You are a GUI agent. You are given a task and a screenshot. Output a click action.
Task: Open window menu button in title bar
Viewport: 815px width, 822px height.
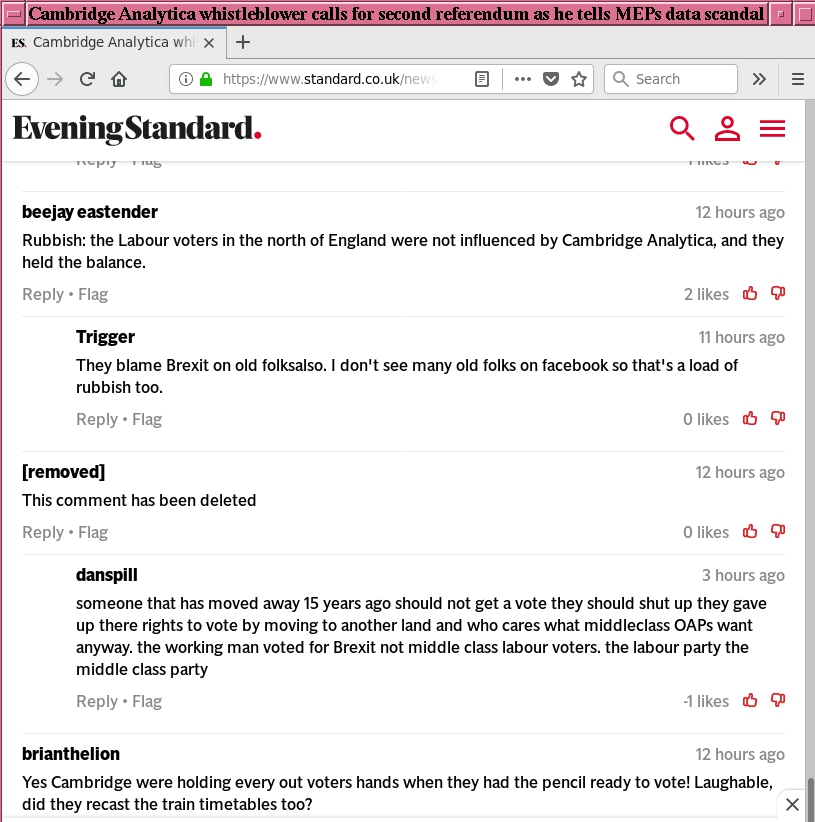tap(13, 14)
